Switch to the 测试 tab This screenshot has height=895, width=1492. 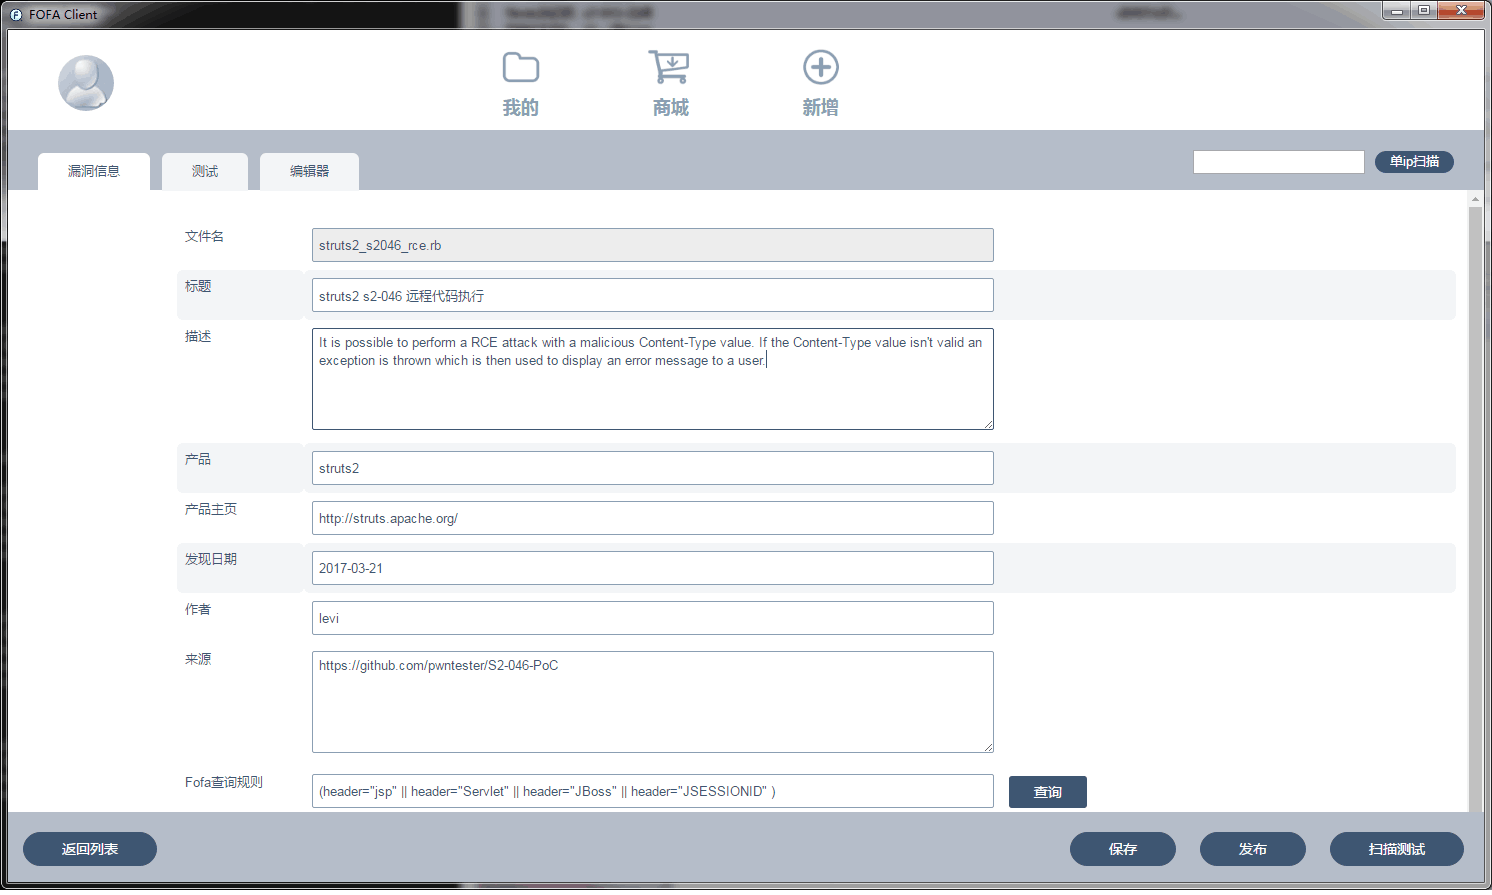coord(205,171)
